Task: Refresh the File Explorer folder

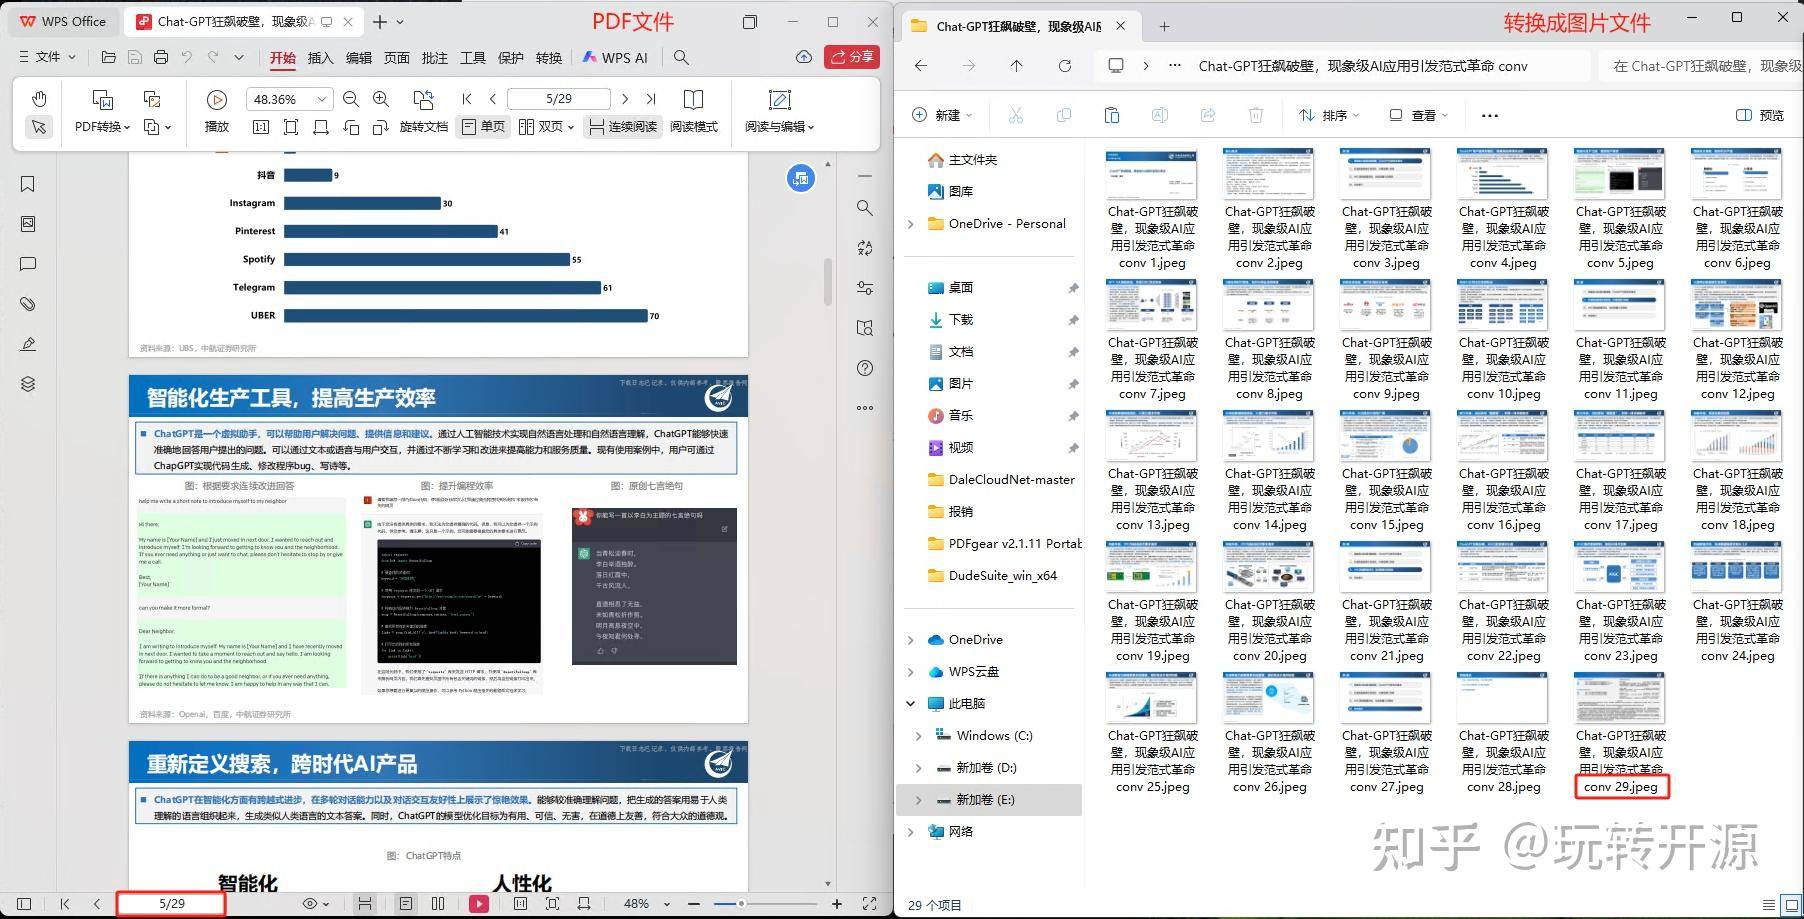Action: coord(1065,66)
